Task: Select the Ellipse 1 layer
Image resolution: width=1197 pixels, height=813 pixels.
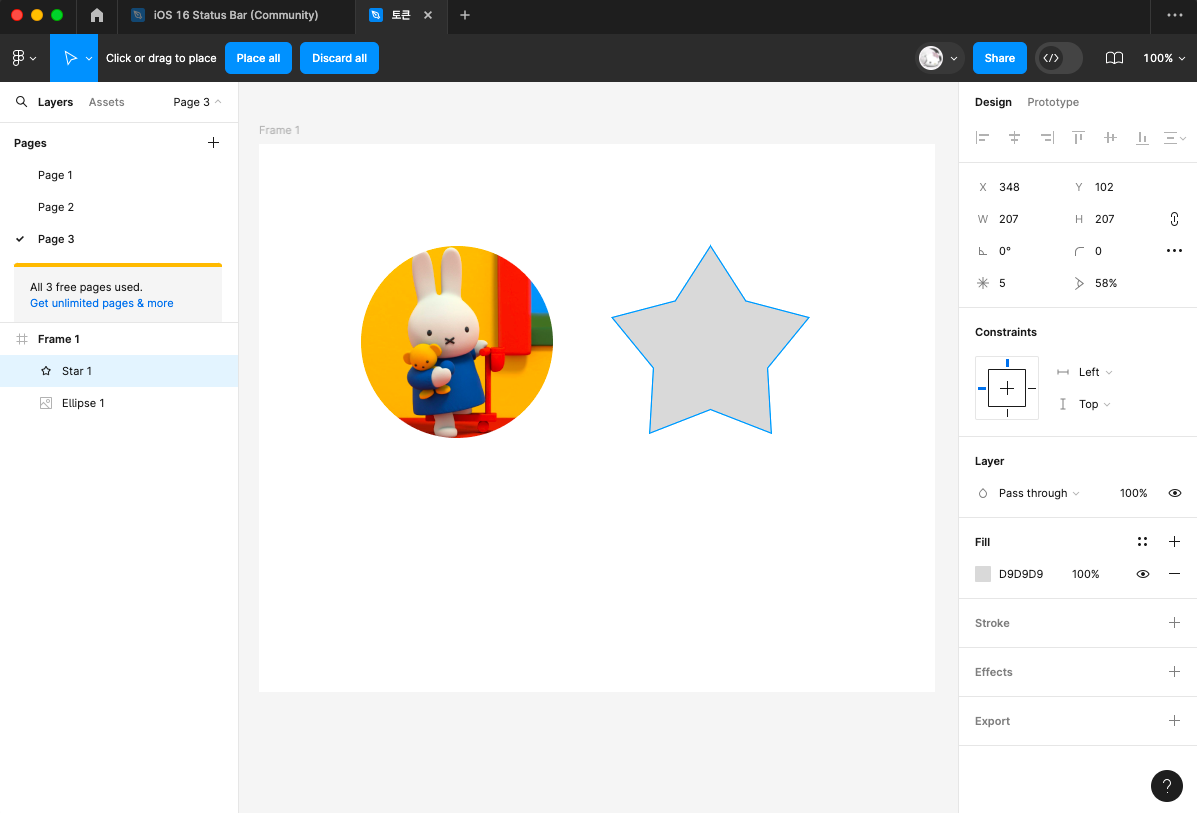Action: pyautogui.click(x=119, y=403)
